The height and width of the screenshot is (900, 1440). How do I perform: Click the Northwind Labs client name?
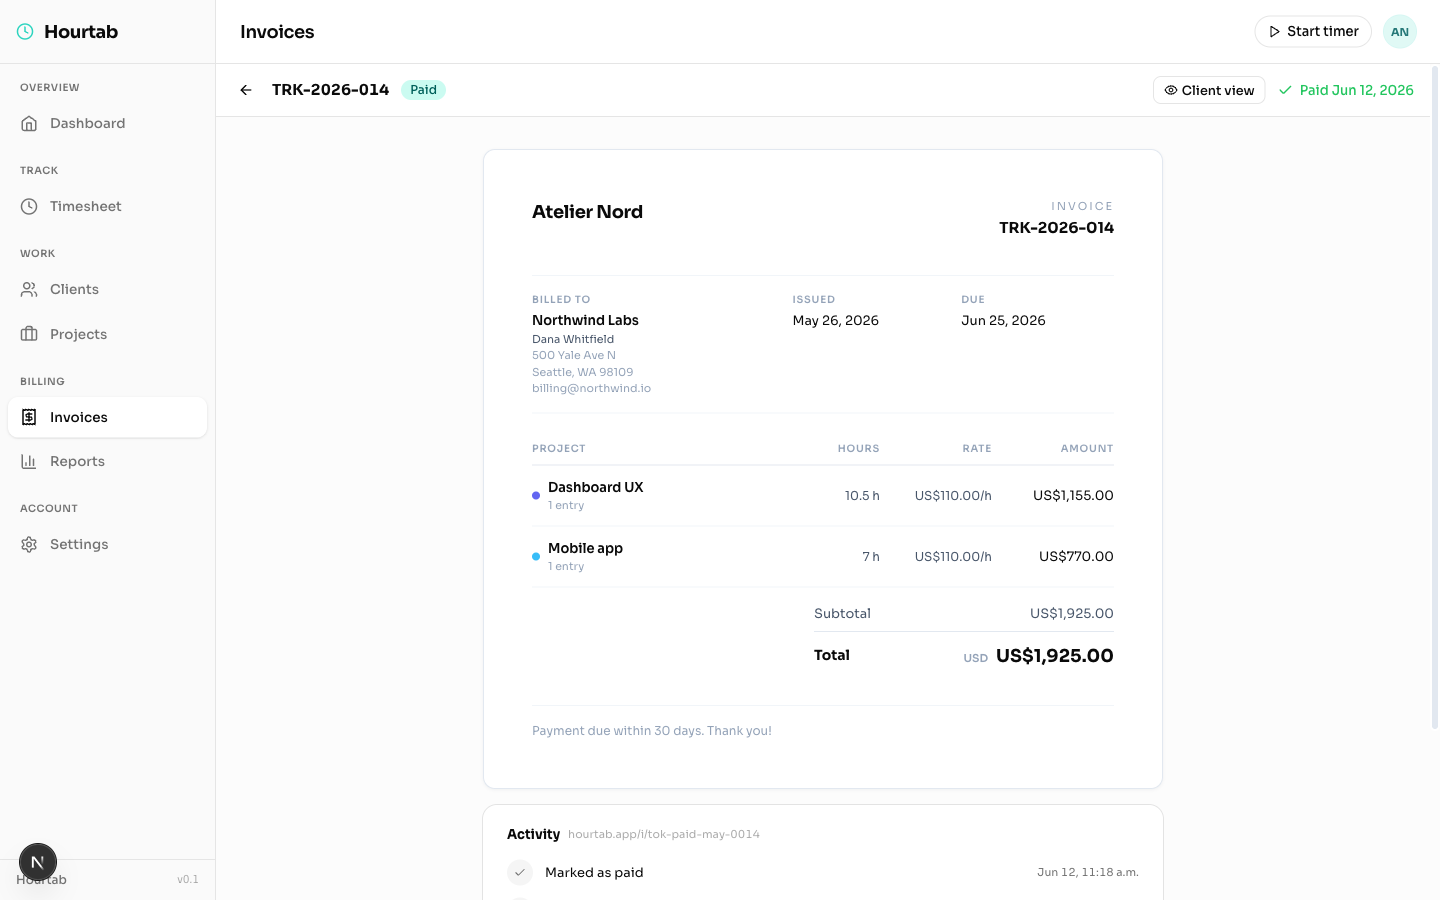click(585, 320)
